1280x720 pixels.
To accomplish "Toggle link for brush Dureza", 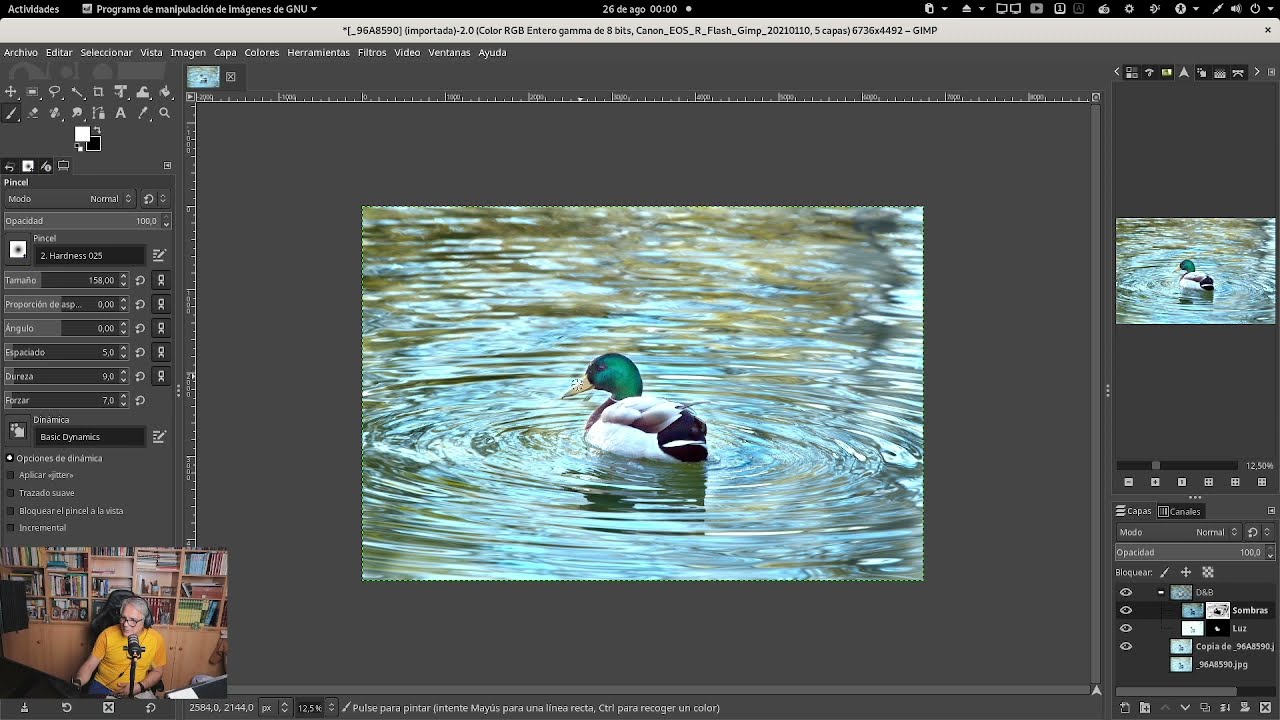I will pyautogui.click(x=161, y=376).
